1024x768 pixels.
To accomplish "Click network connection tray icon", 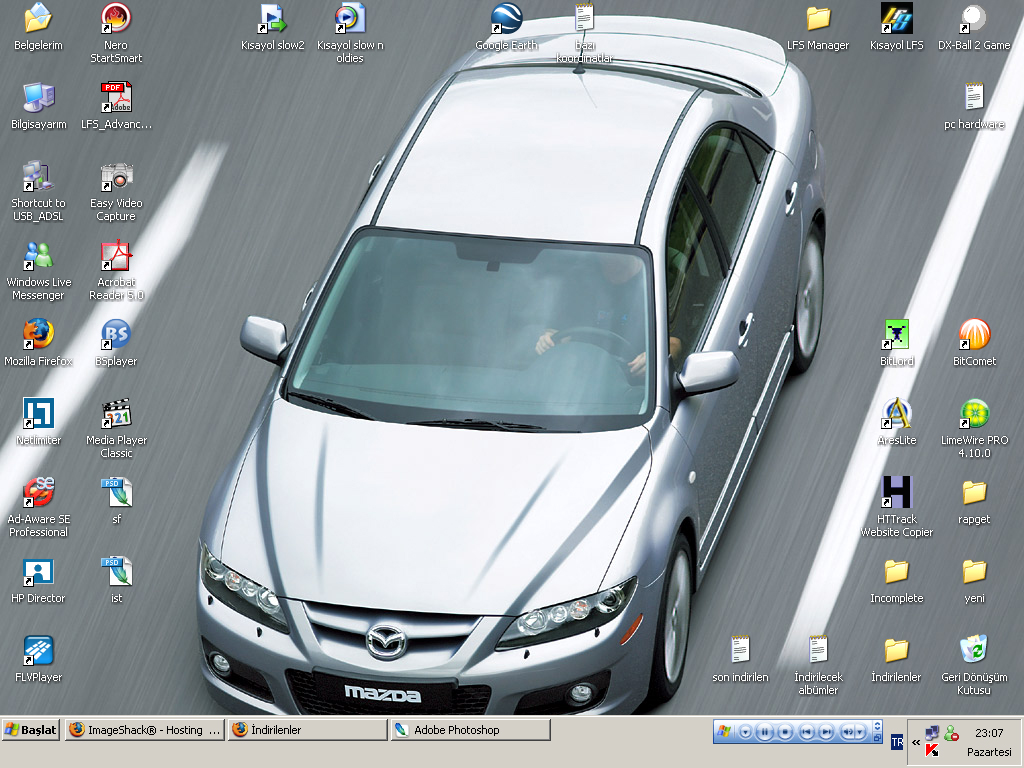I will [932, 733].
